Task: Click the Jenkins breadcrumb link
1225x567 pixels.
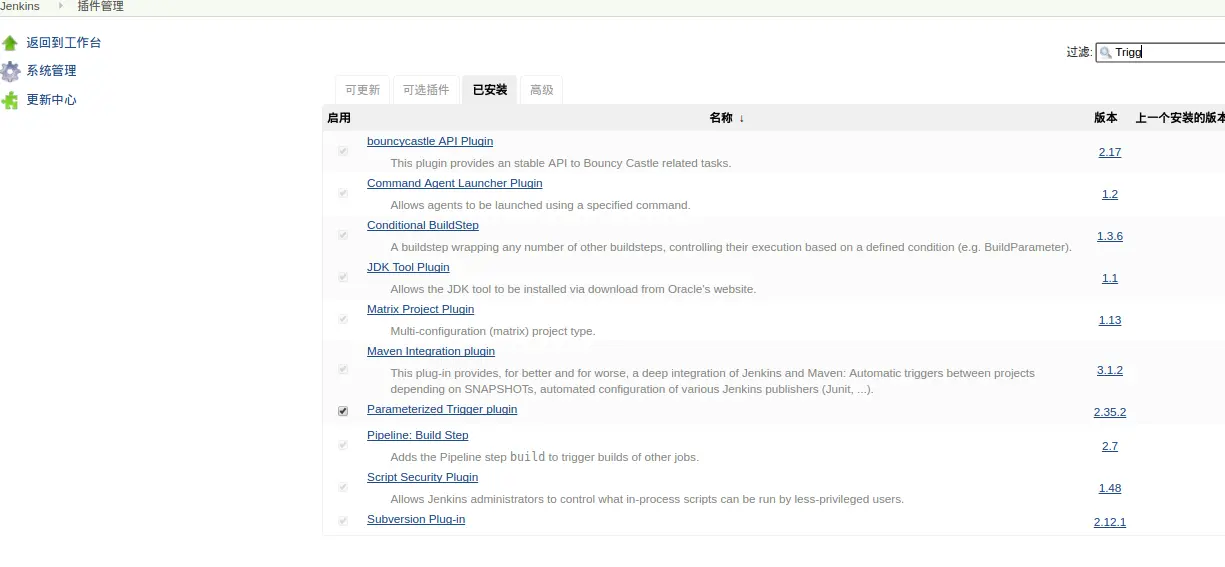Action: pos(20,6)
